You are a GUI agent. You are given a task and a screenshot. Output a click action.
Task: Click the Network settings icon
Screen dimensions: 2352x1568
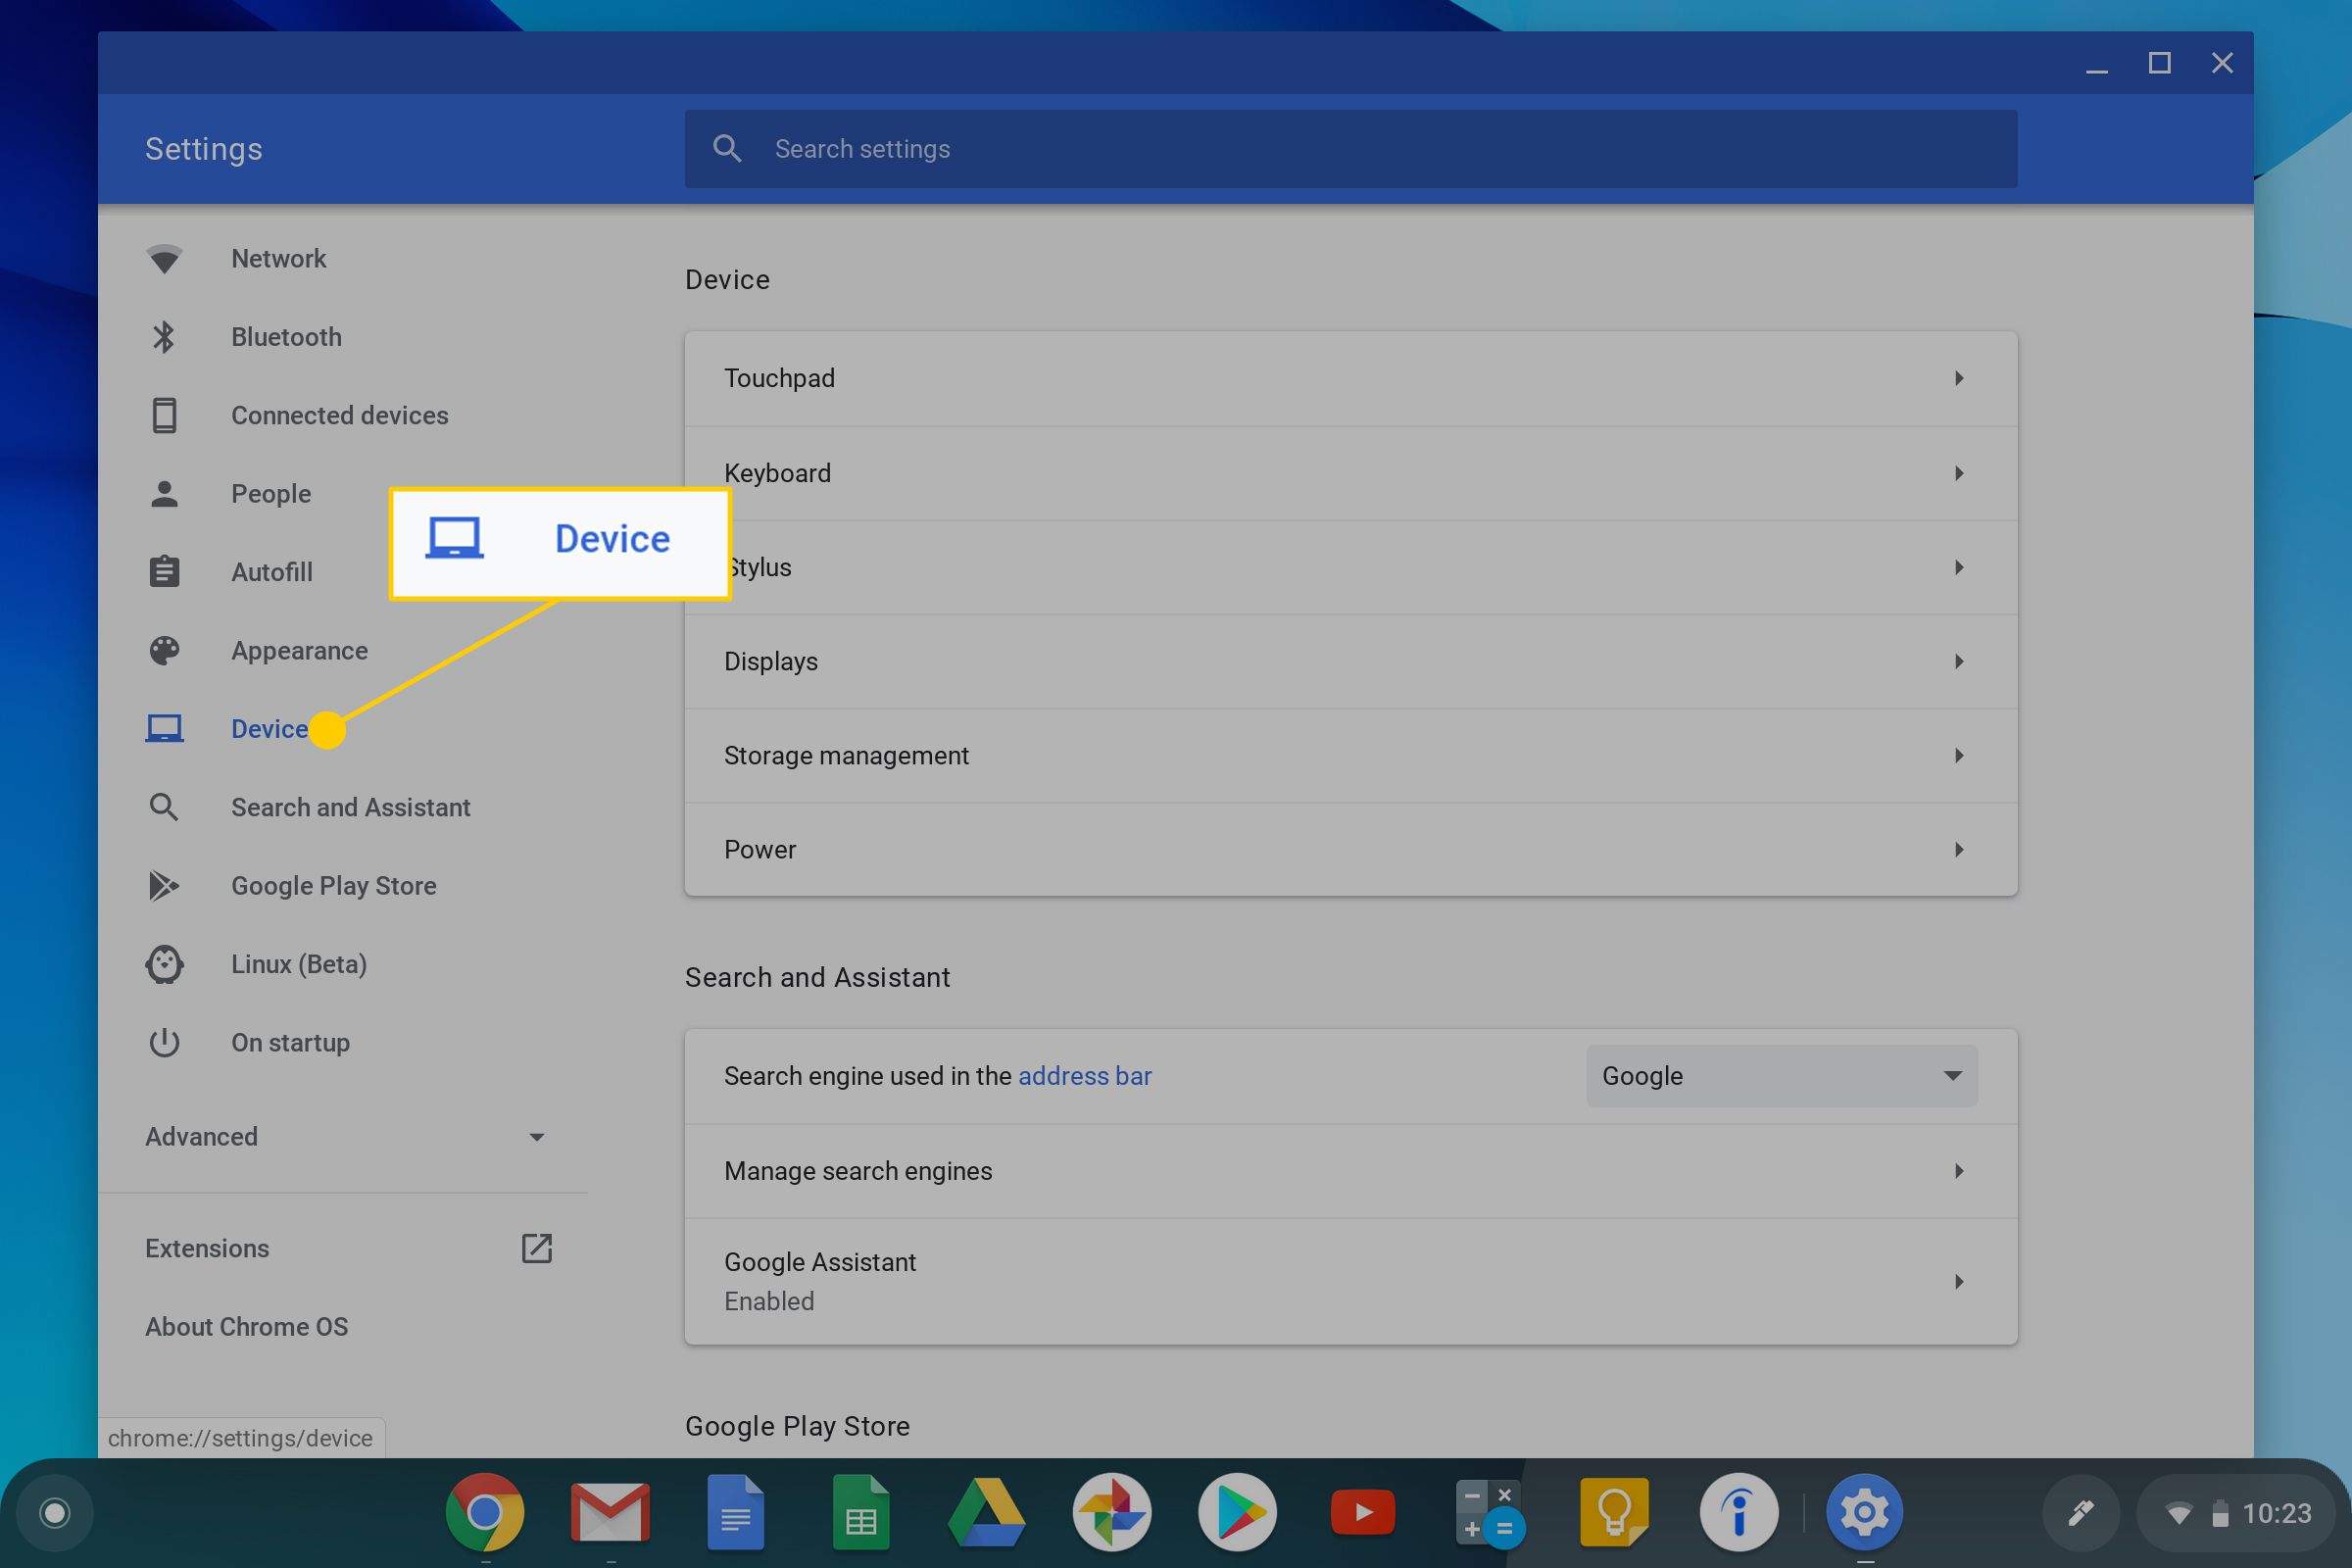click(x=167, y=259)
